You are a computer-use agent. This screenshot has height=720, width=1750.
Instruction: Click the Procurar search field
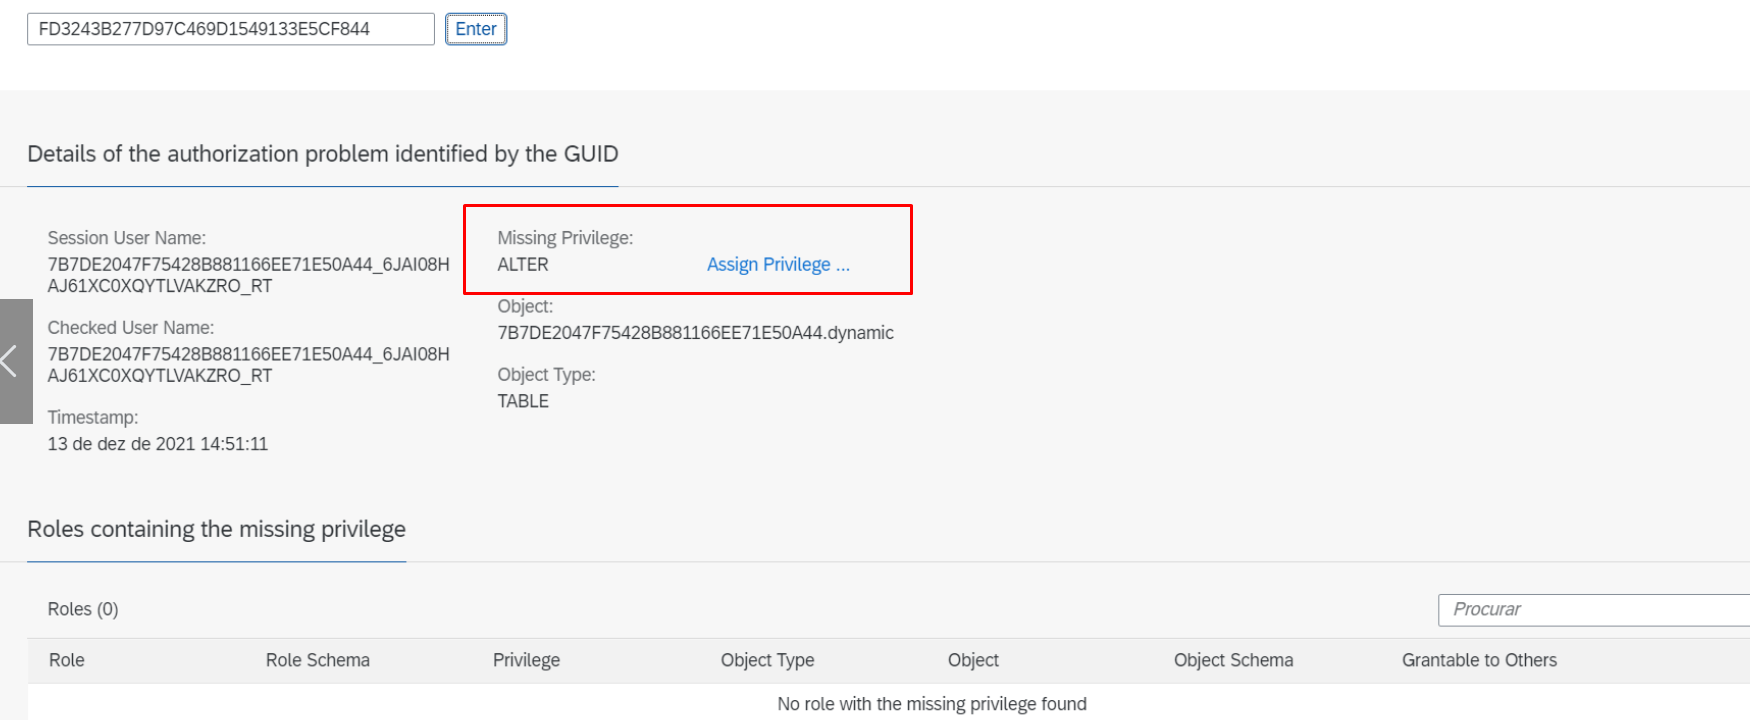click(x=1594, y=610)
